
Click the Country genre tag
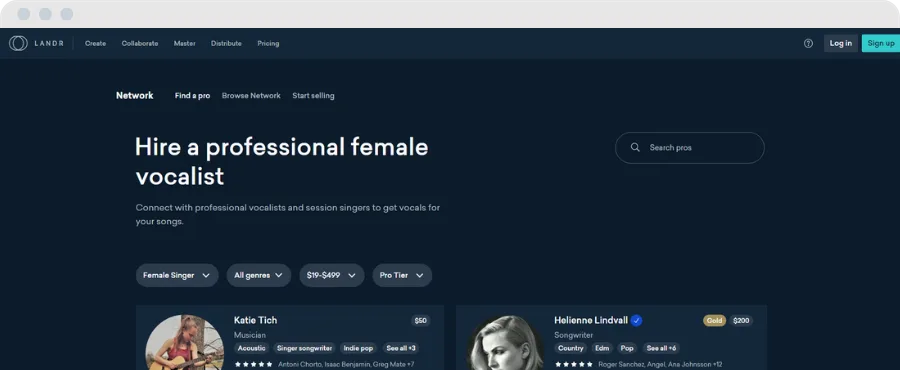coord(571,348)
